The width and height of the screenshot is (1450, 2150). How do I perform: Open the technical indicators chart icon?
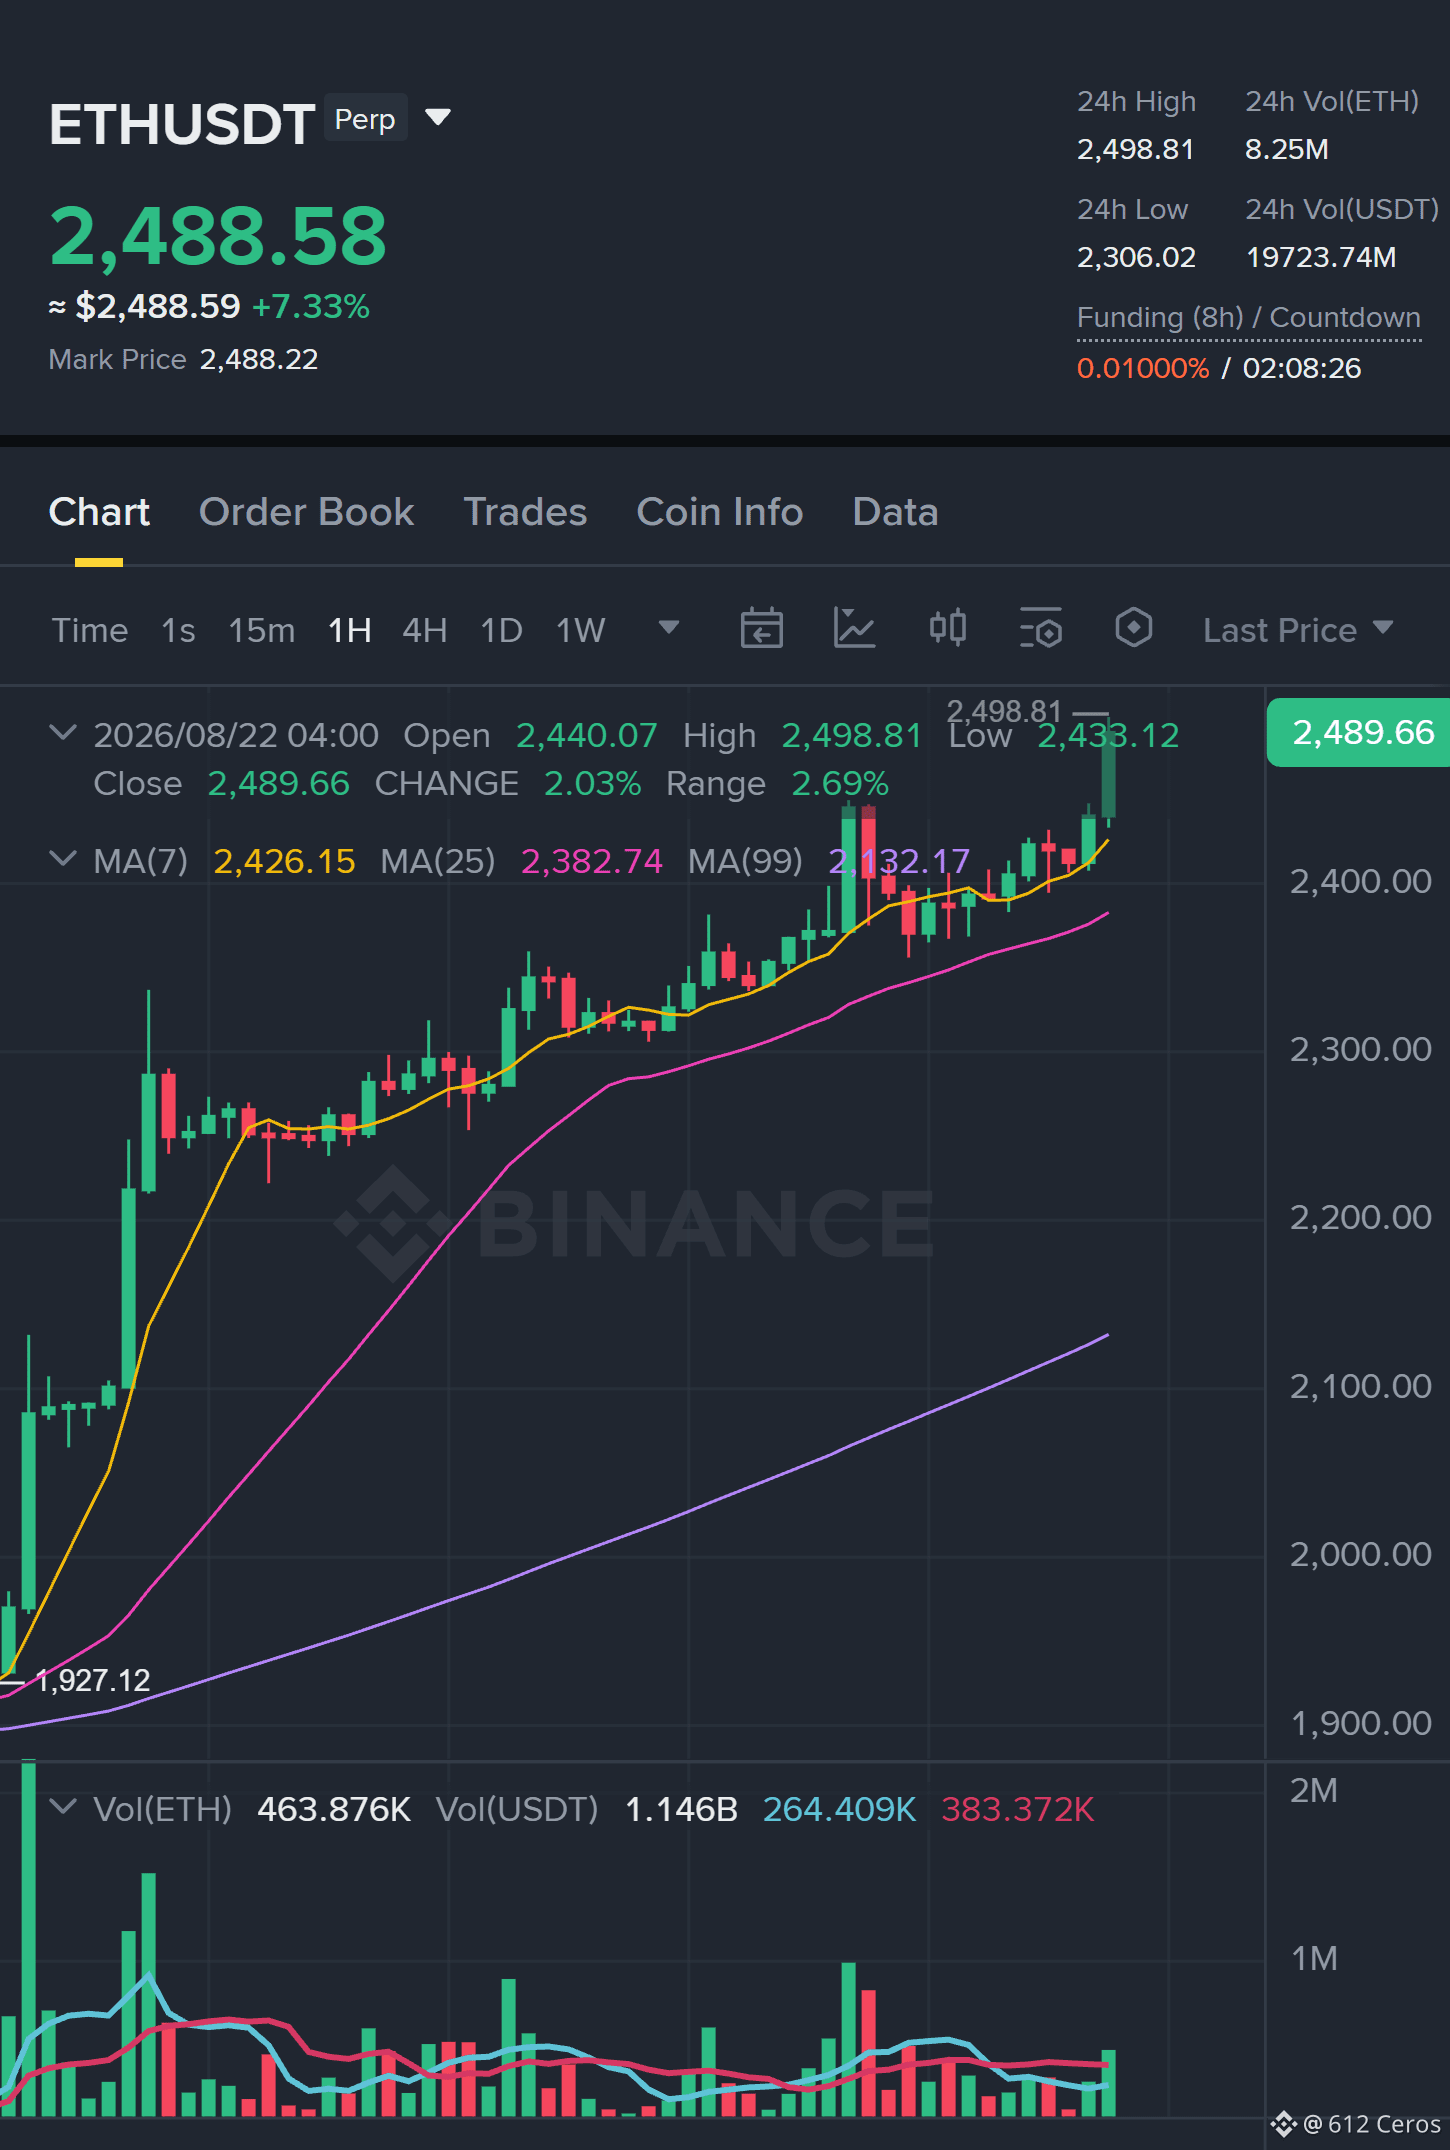(x=854, y=629)
